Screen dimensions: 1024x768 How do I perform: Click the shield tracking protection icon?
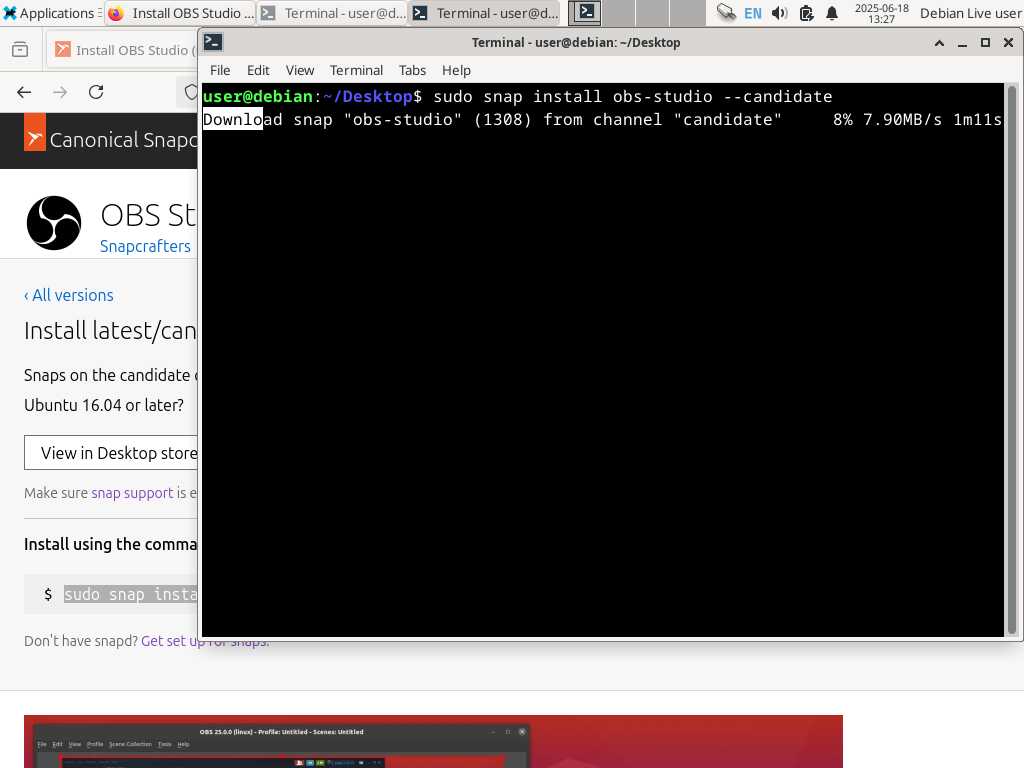tap(191, 92)
